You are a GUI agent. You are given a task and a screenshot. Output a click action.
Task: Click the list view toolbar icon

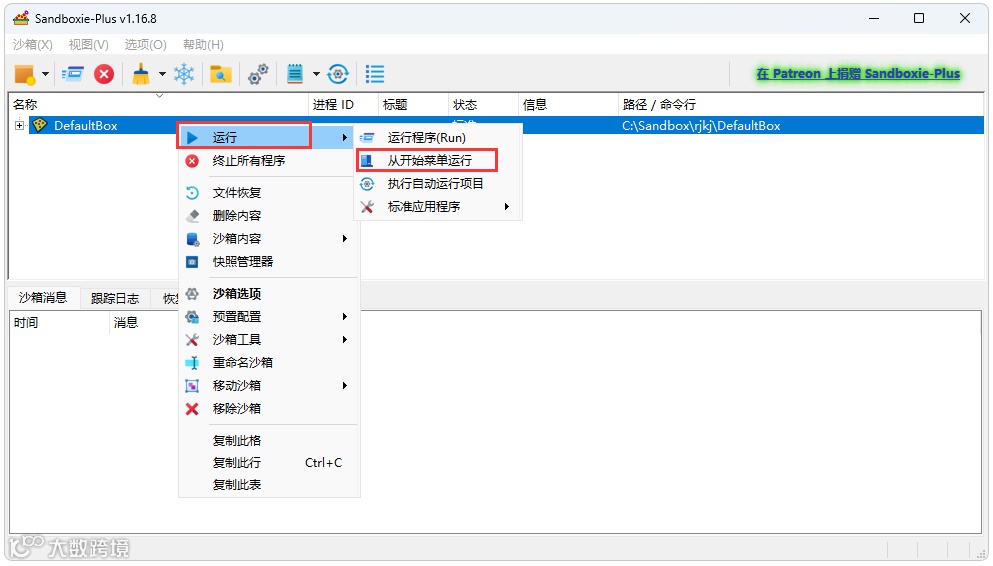point(375,74)
